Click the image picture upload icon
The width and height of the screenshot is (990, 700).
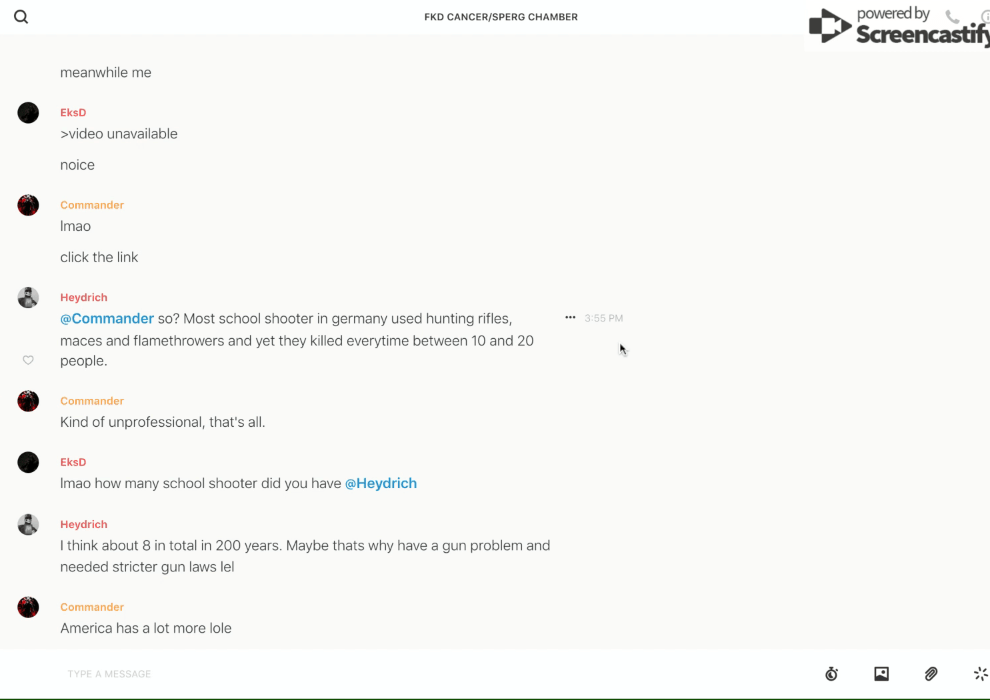tap(881, 674)
